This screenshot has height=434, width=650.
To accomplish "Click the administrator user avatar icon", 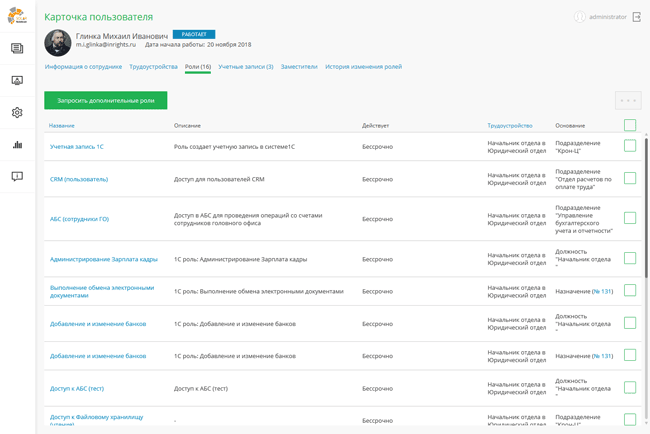I will 580,17.
